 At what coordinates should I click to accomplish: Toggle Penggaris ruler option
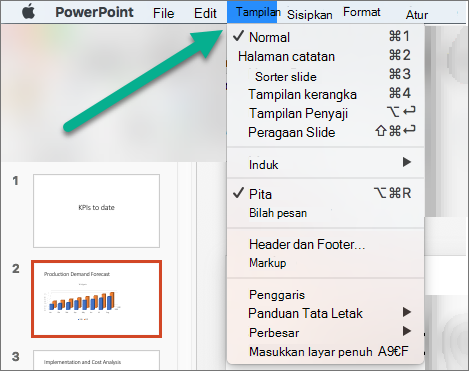(x=325, y=295)
